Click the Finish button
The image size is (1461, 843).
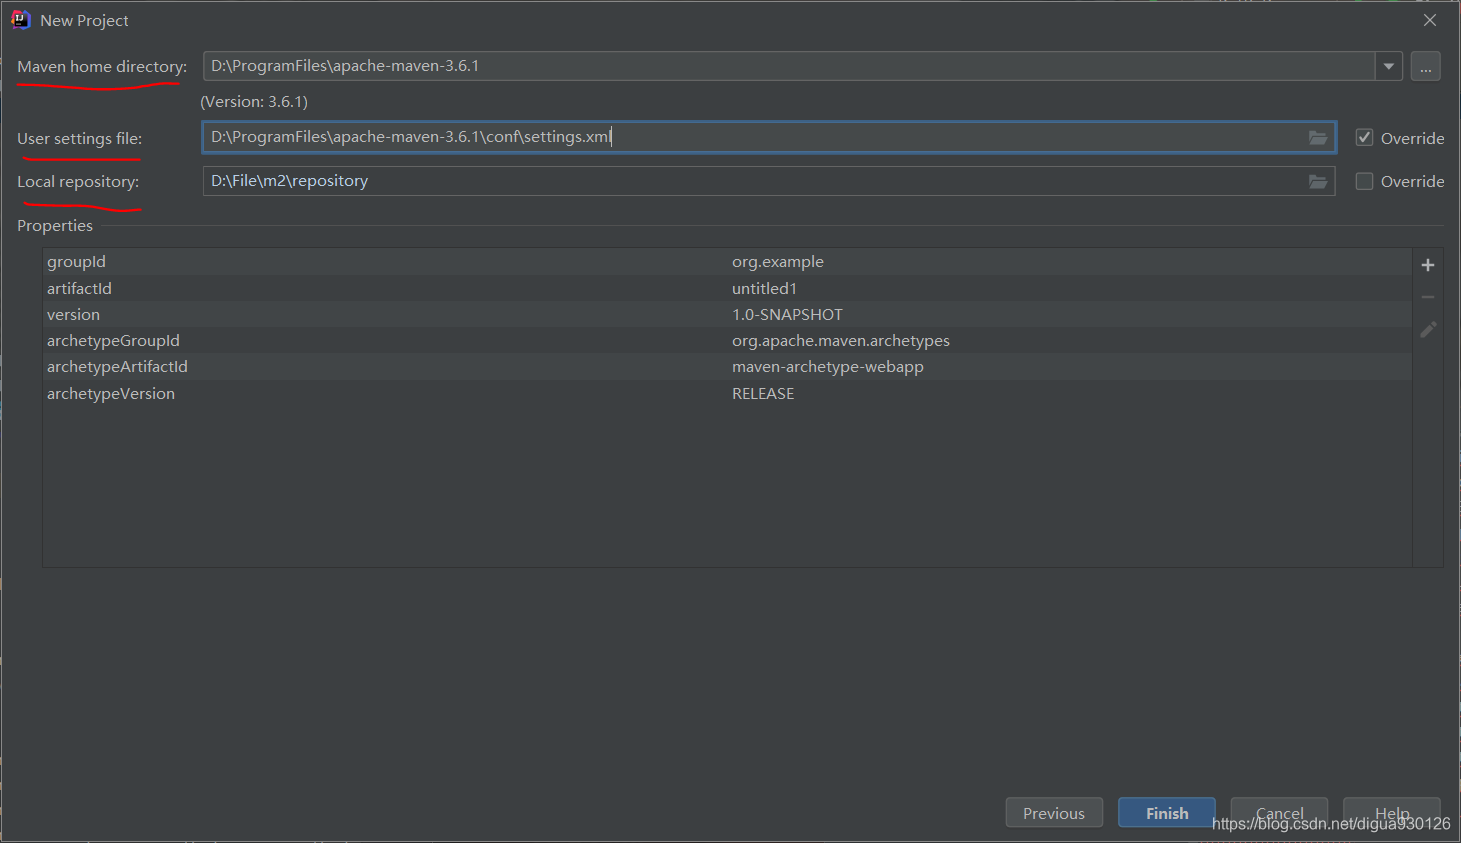tap(1167, 813)
